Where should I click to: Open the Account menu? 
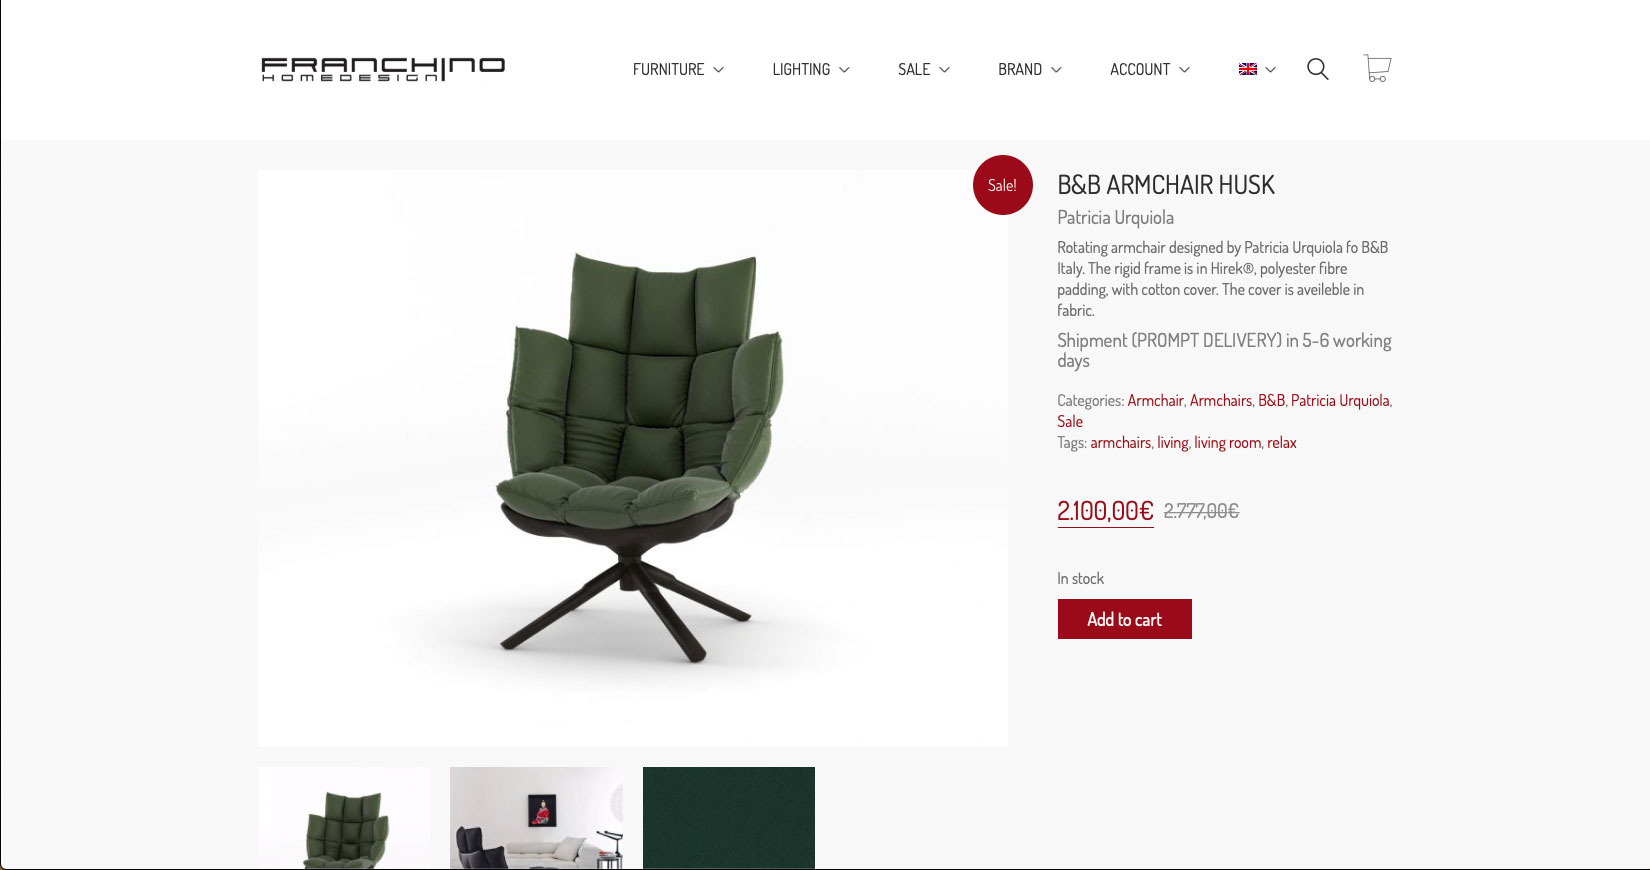pyautogui.click(x=1150, y=69)
